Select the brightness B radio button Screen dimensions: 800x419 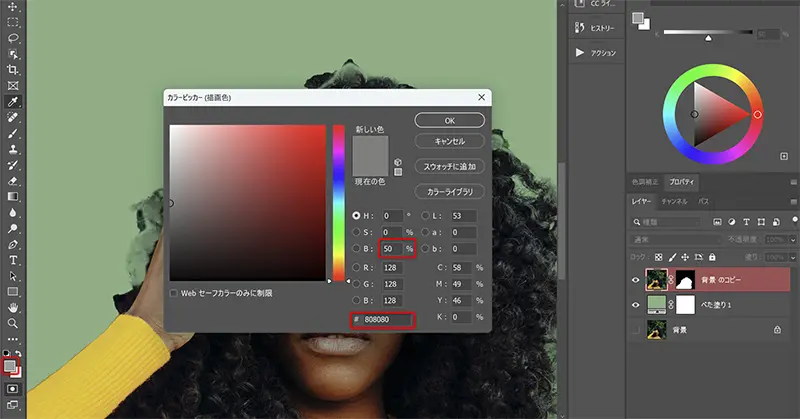pos(356,249)
